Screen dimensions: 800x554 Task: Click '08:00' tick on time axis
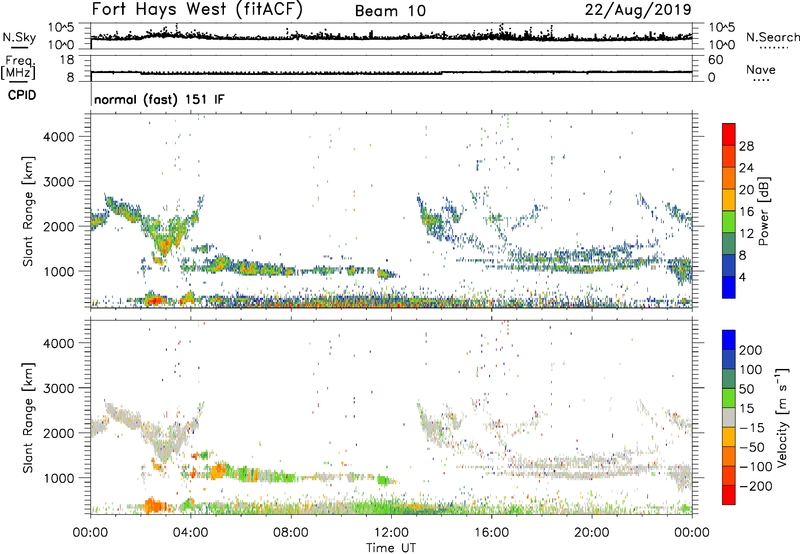291,532
